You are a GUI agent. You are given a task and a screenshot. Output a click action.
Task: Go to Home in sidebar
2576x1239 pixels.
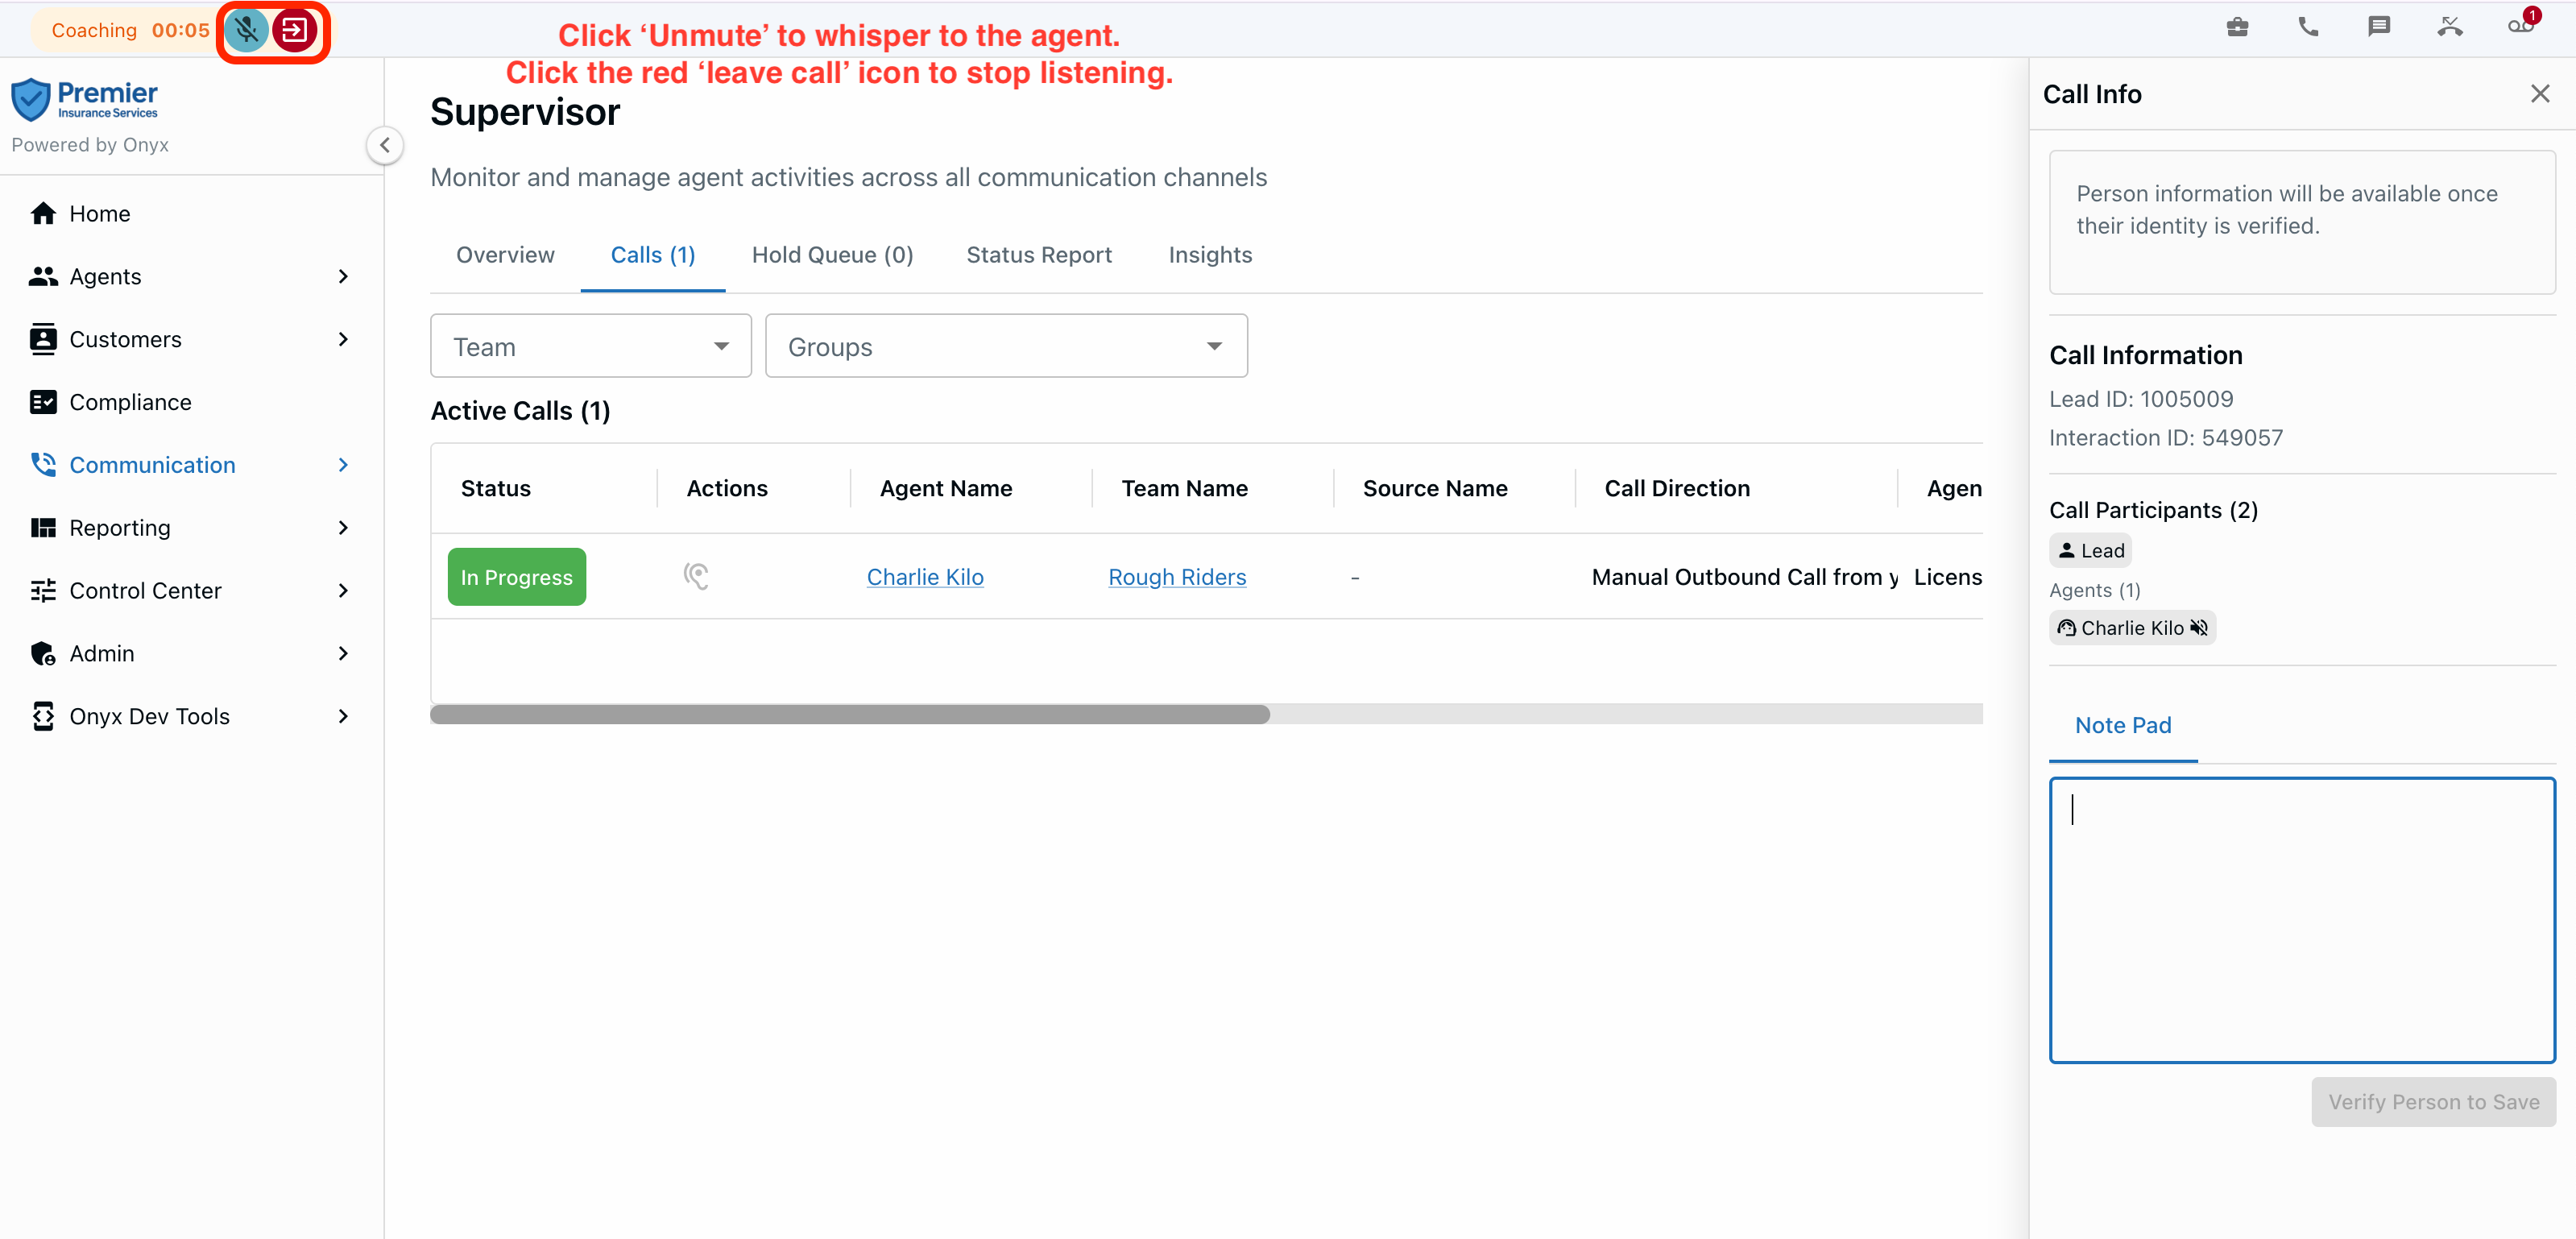click(191, 213)
